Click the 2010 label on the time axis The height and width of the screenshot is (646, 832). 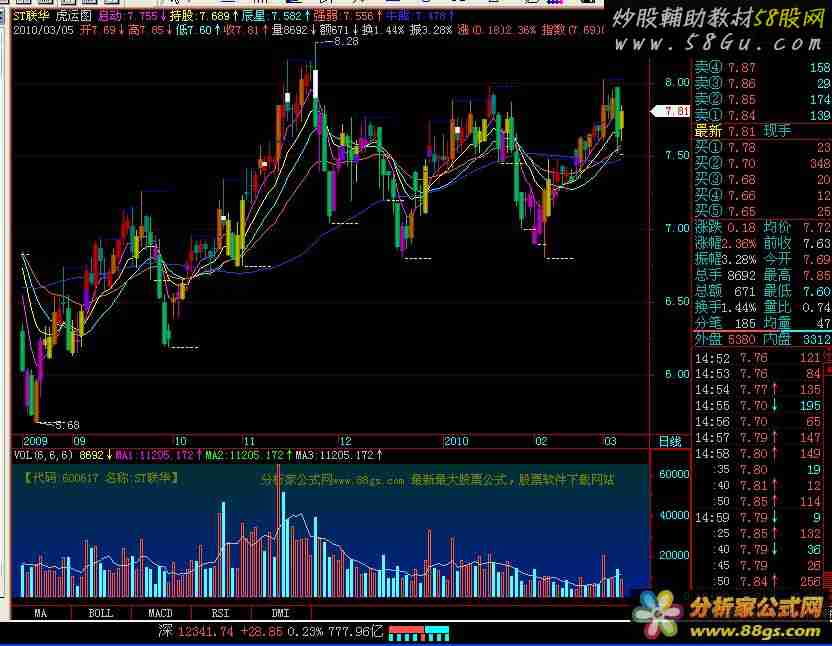pos(456,441)
